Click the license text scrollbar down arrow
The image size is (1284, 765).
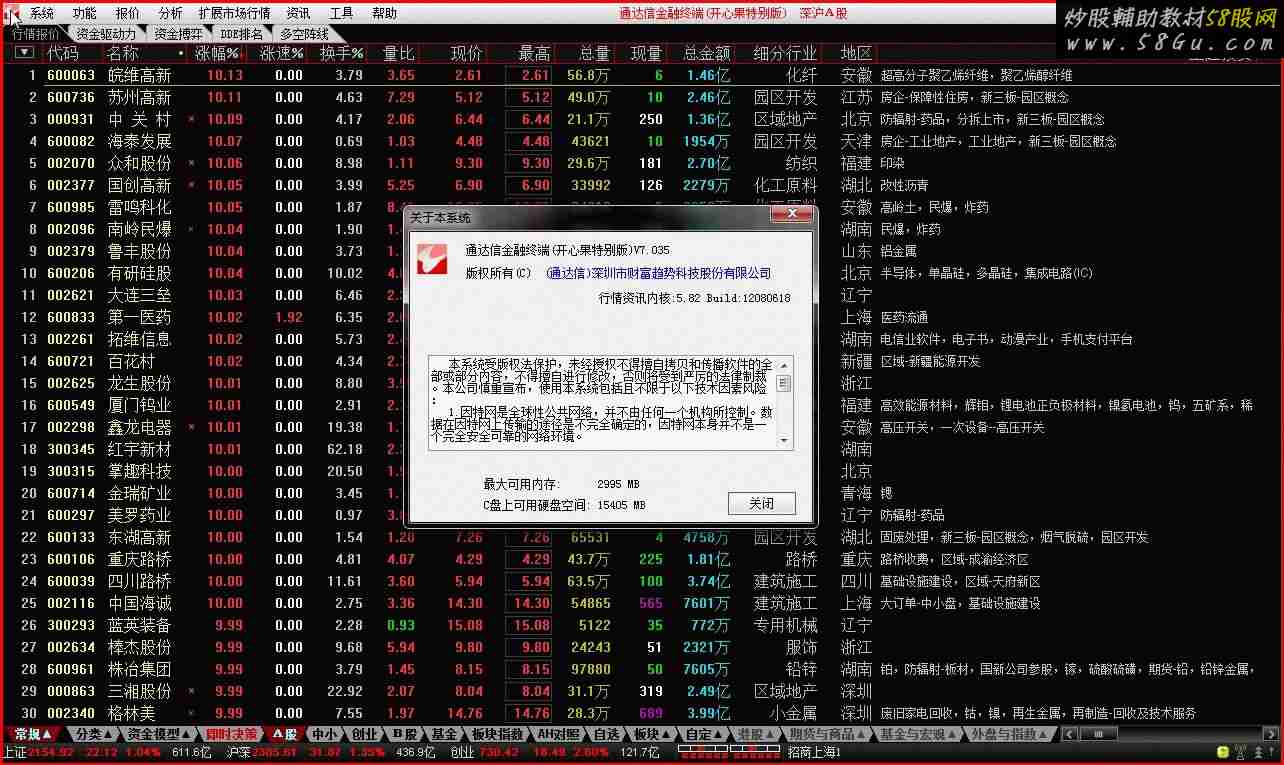tap(784, 442)
